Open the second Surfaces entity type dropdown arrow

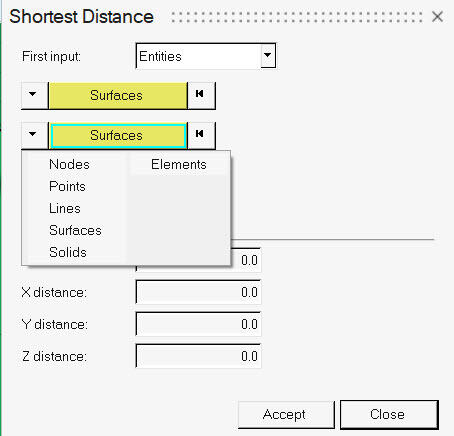[x=34, y=135]
